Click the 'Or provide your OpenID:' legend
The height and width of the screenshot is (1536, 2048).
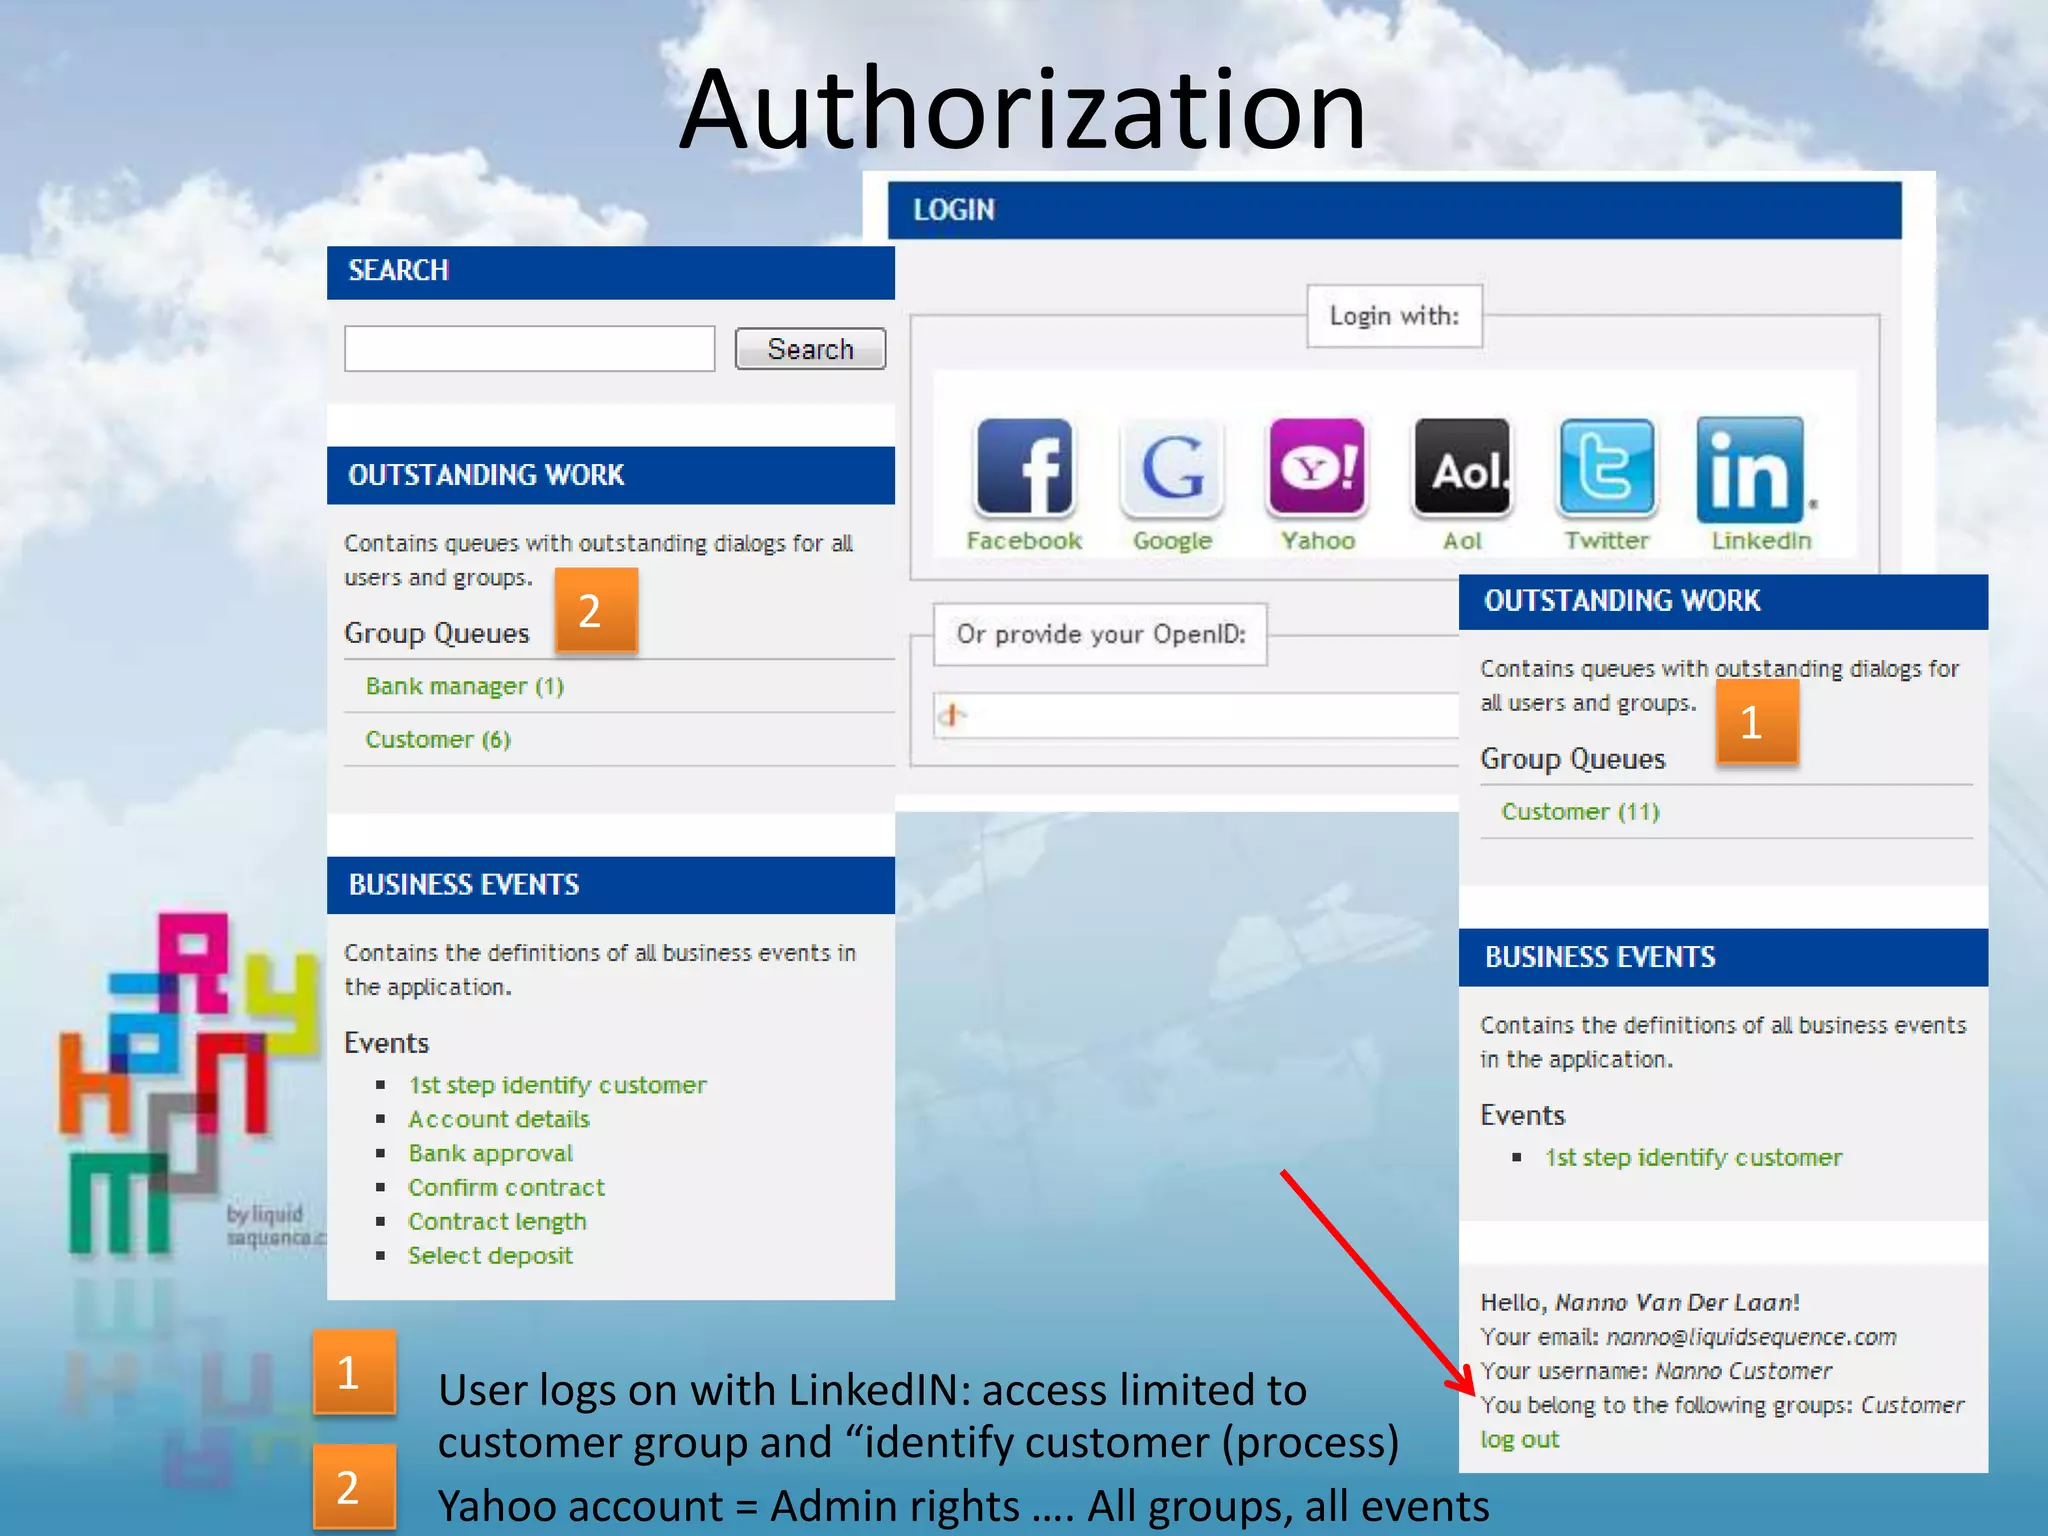(1100, 634)
